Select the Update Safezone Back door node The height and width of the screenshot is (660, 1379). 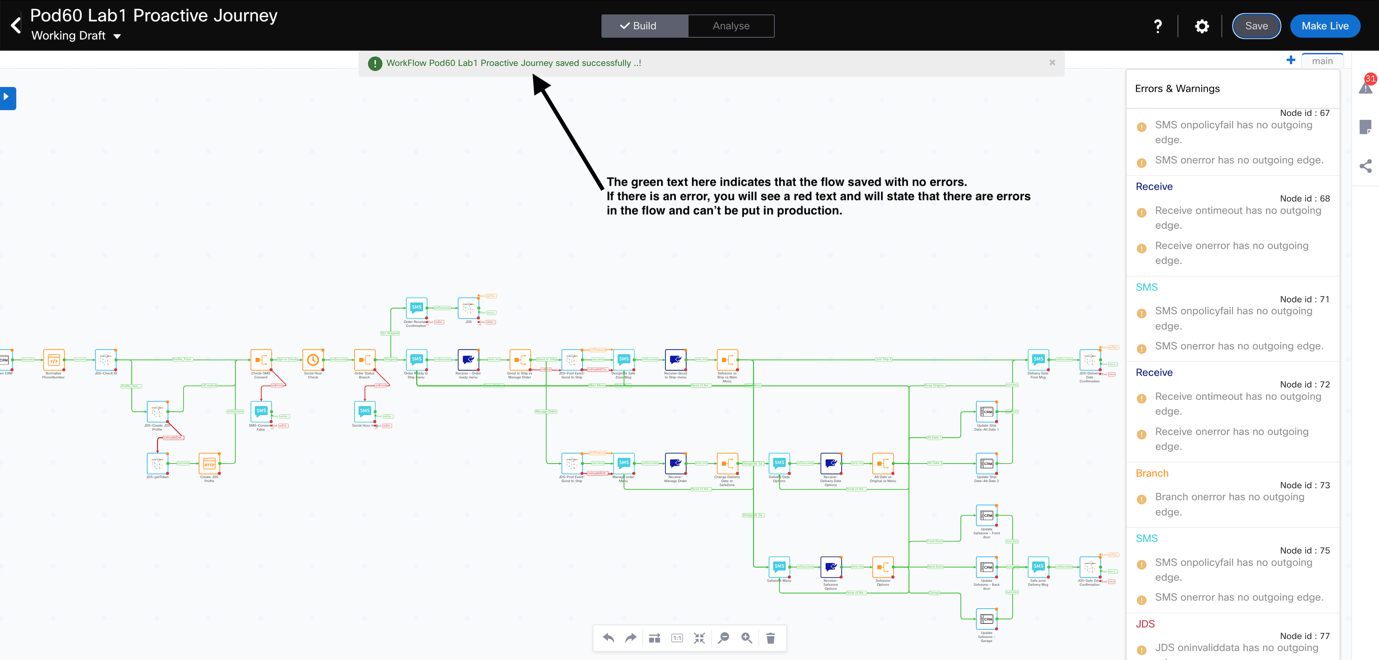coord(986,567)
